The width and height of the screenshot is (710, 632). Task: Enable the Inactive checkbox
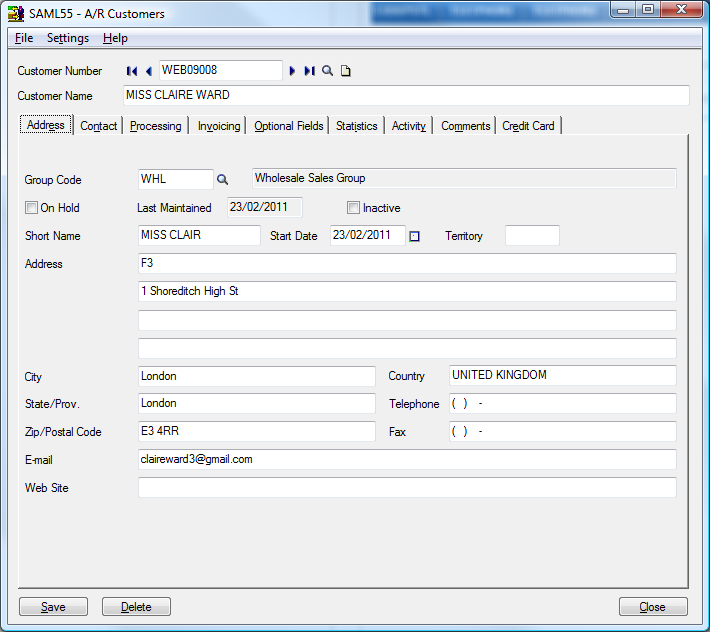[353, 208]
